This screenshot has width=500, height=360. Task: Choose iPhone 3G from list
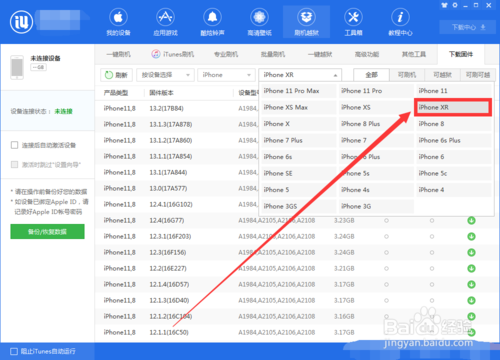[376, 206]
